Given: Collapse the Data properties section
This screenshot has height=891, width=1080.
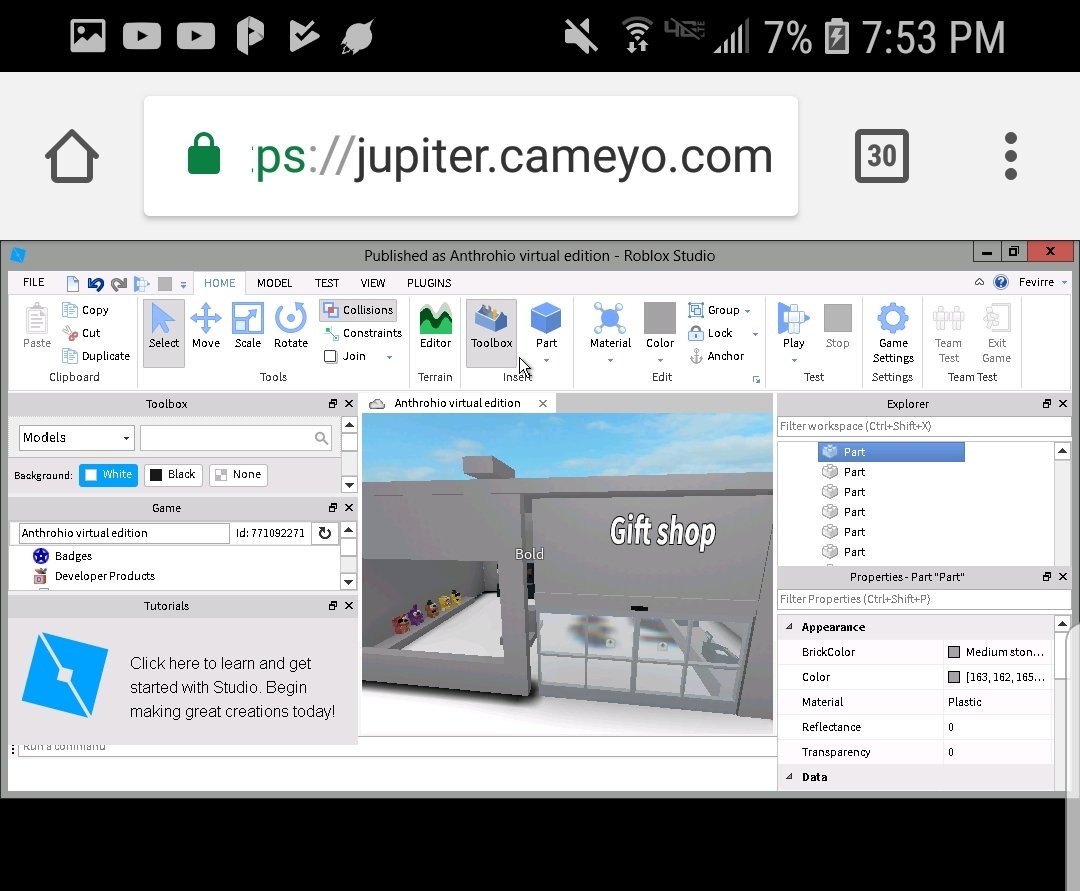Looking at the screenshot, I should [789, 777].
